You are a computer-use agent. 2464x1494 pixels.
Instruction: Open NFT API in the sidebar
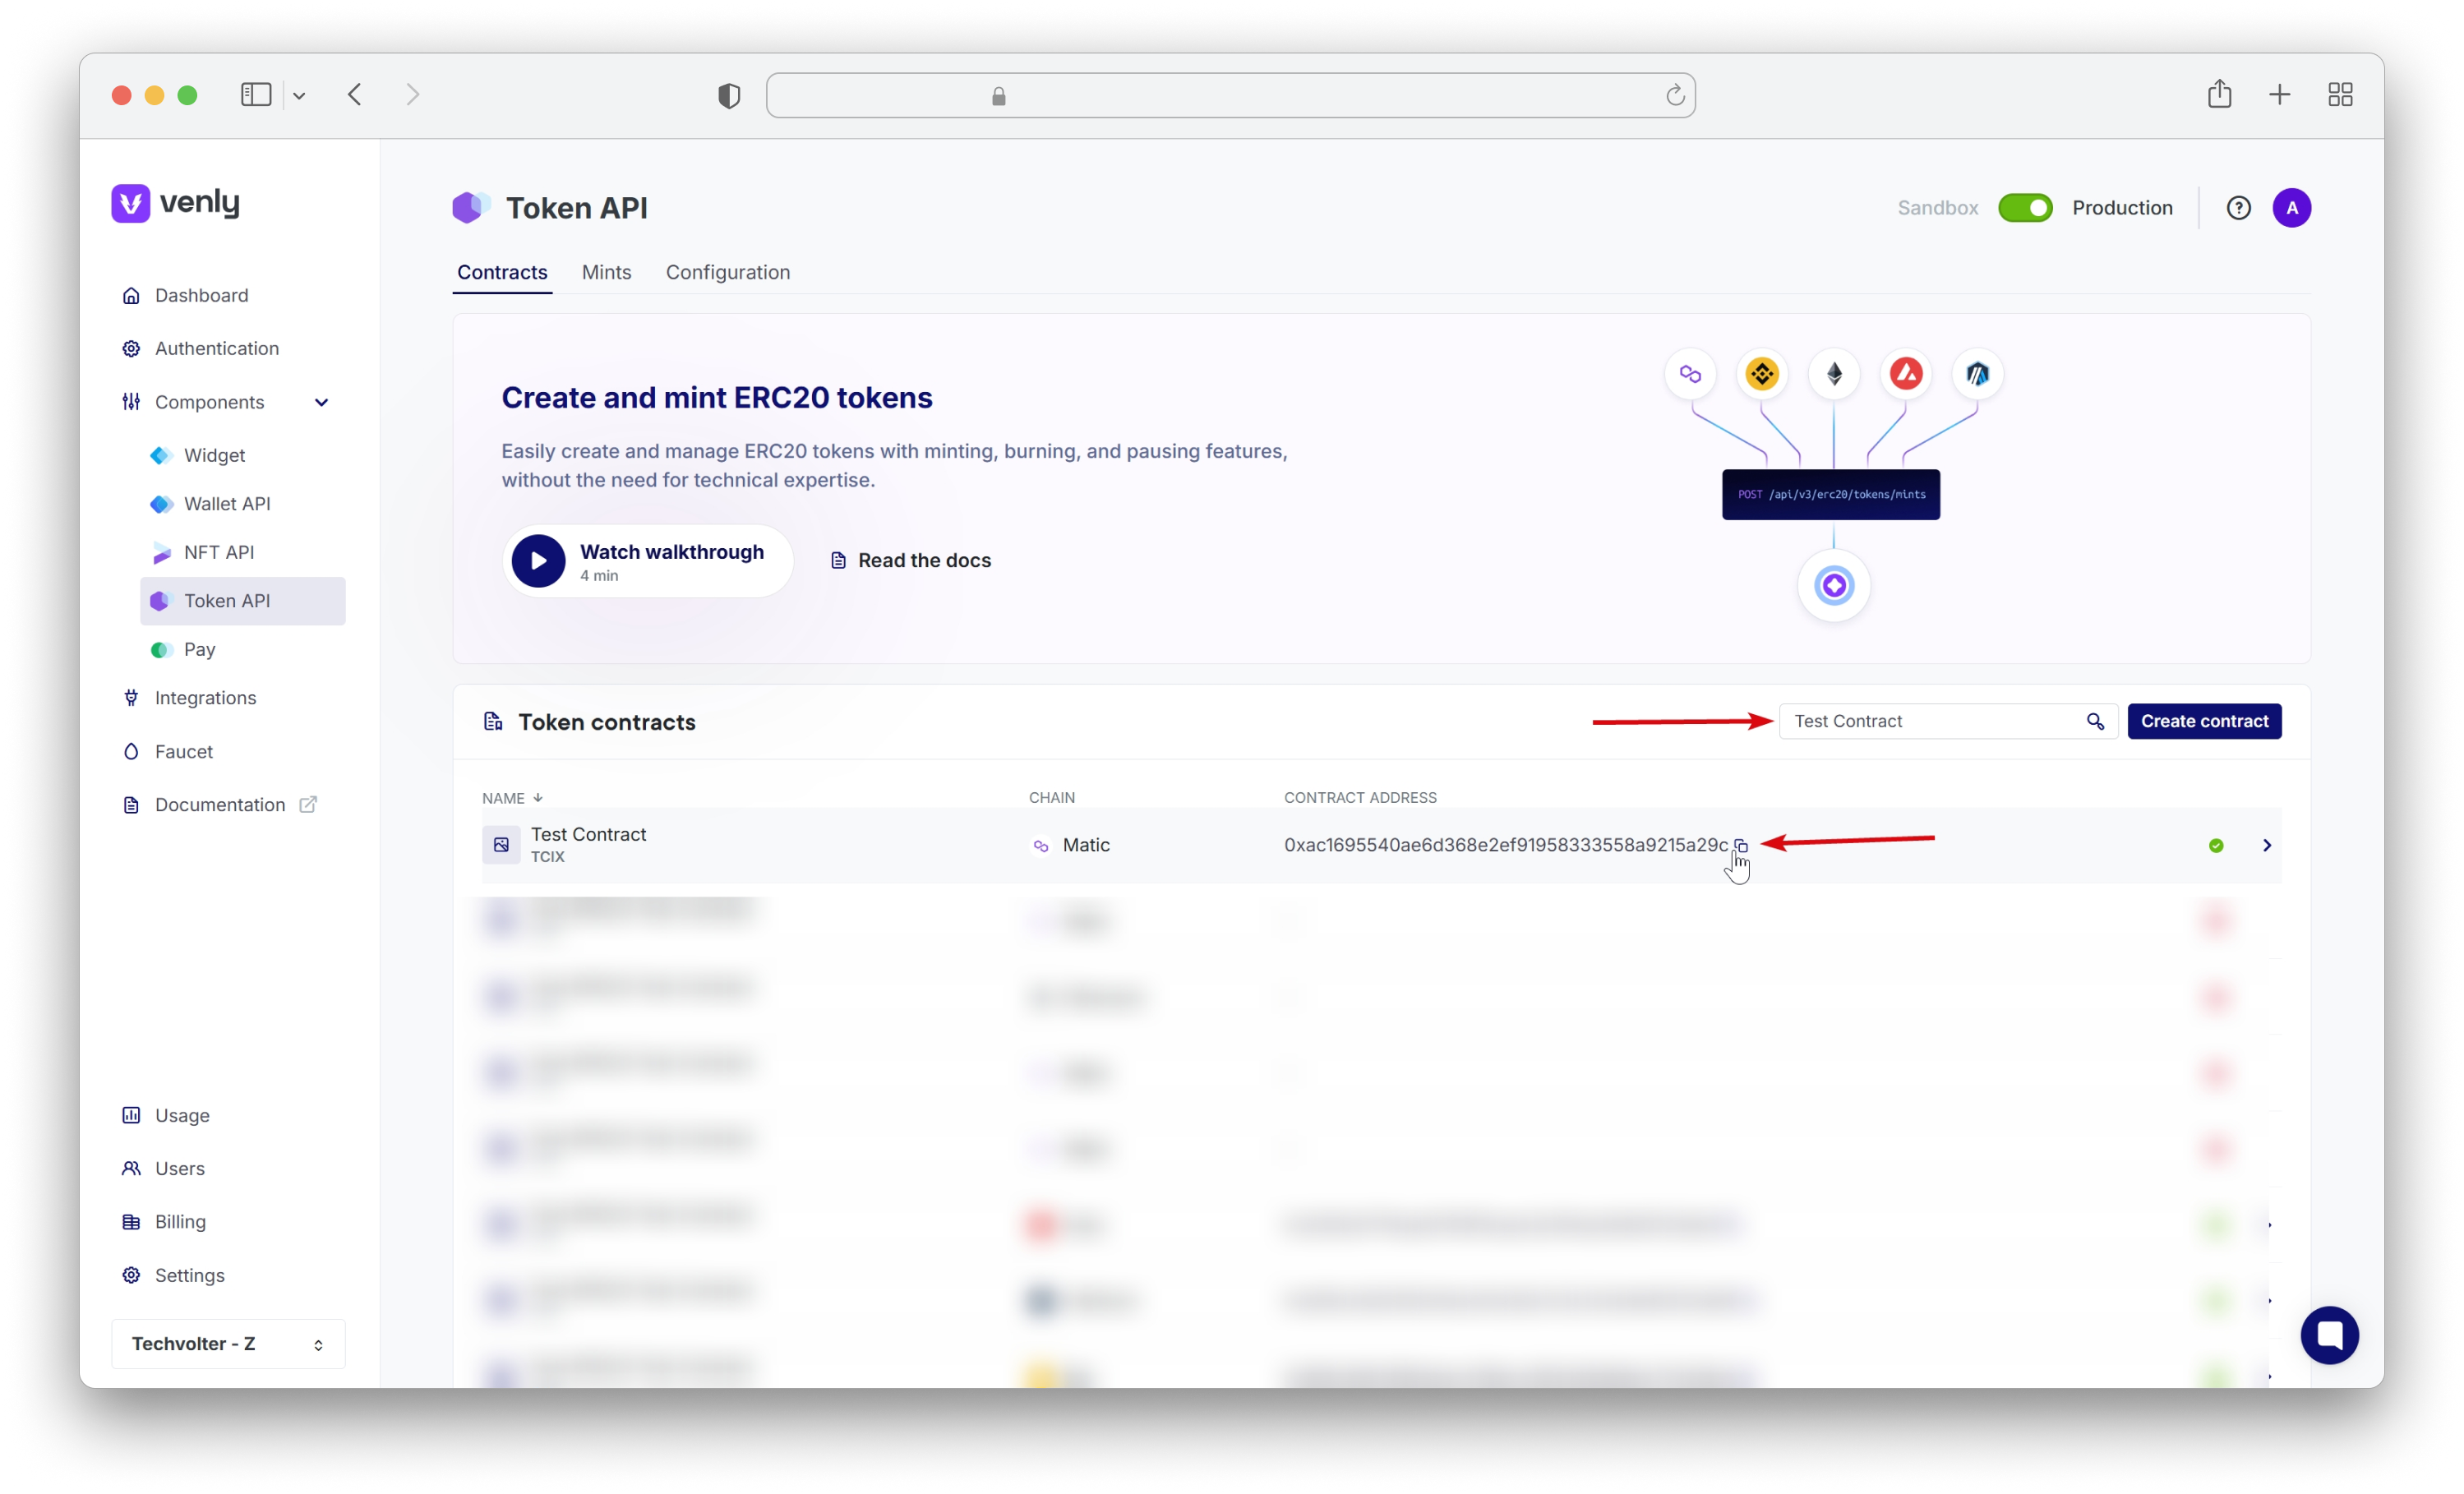[x=218, y=552]
